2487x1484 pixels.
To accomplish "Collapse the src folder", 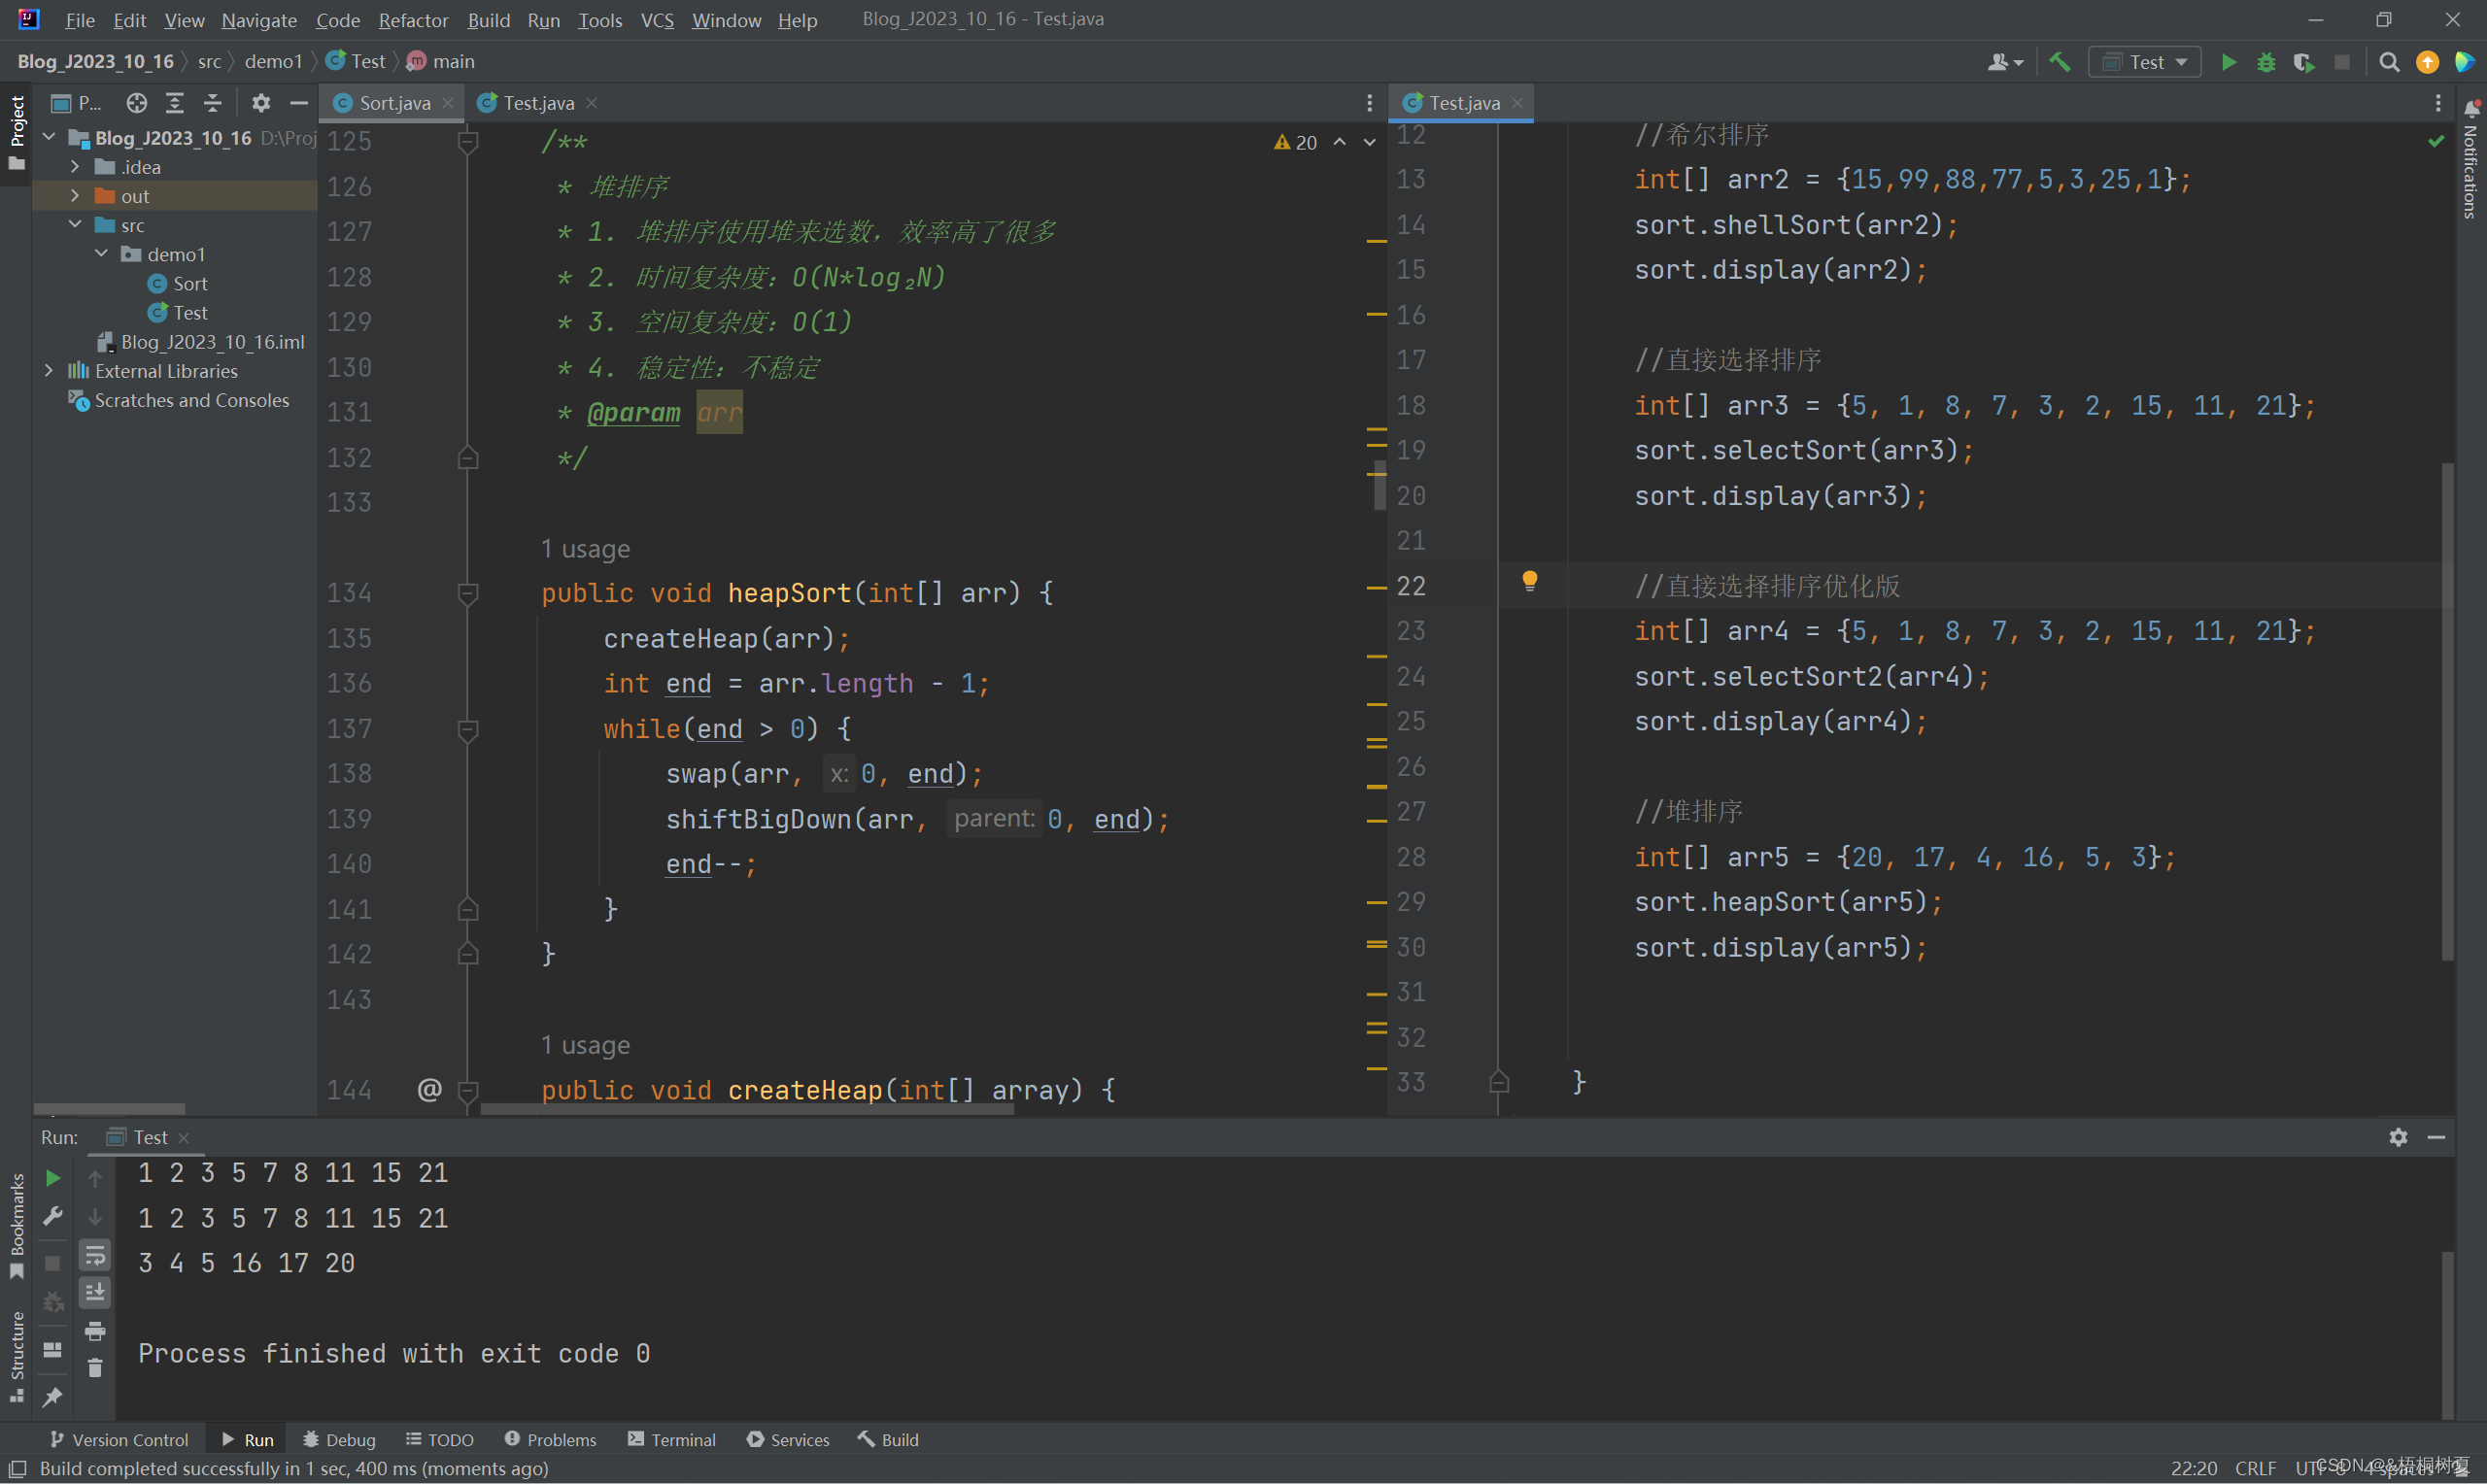I will (75, 225).
